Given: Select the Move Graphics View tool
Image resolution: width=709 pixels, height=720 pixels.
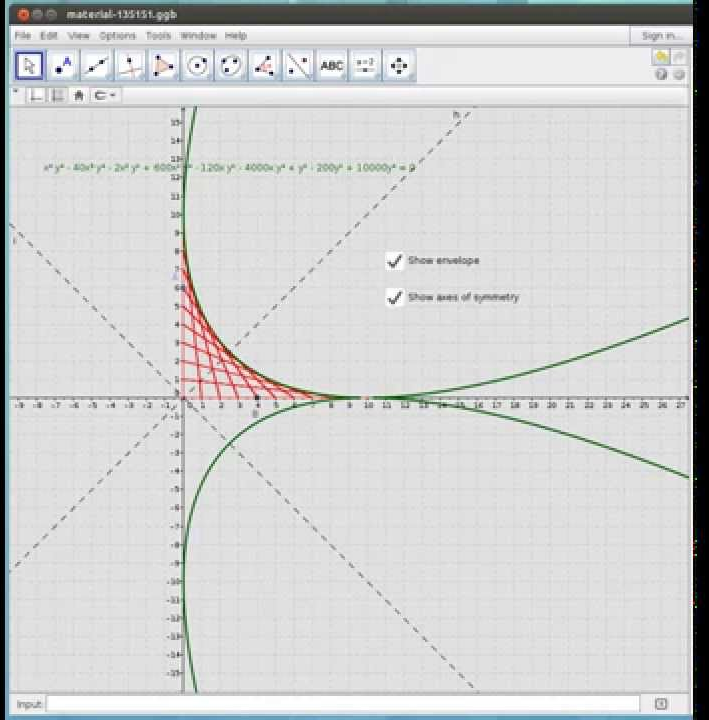Looking at the screenshot, I should click(x=399, y=66).
